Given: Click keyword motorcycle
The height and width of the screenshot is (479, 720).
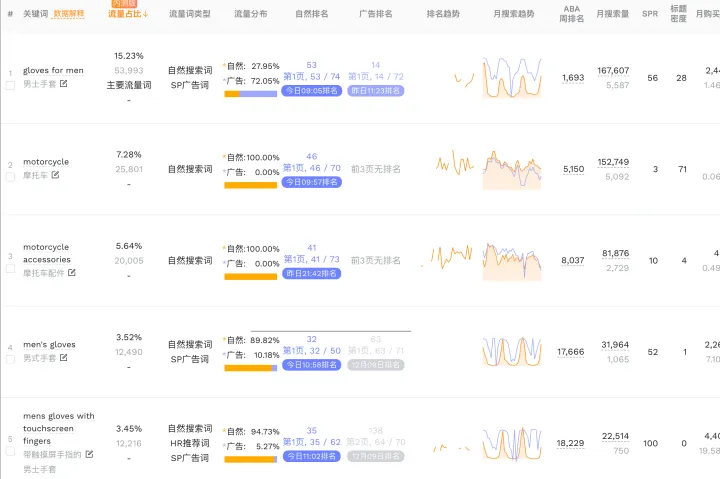Looking at the screenshot, I should click(46, 162).
